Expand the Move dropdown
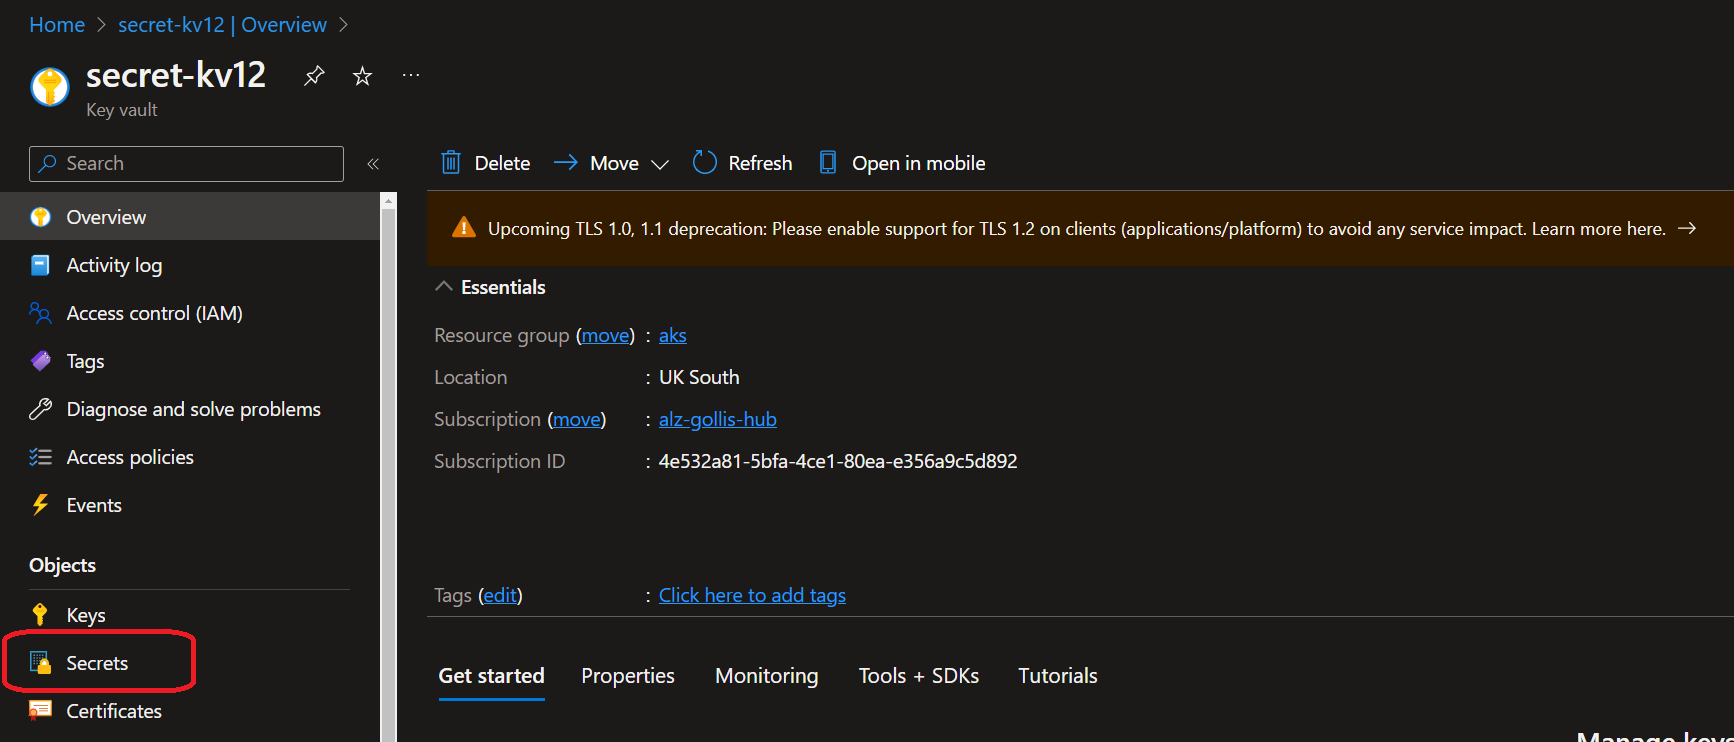Image resolution: width=1734 pixels, height=742 pixels. point(659,164)
